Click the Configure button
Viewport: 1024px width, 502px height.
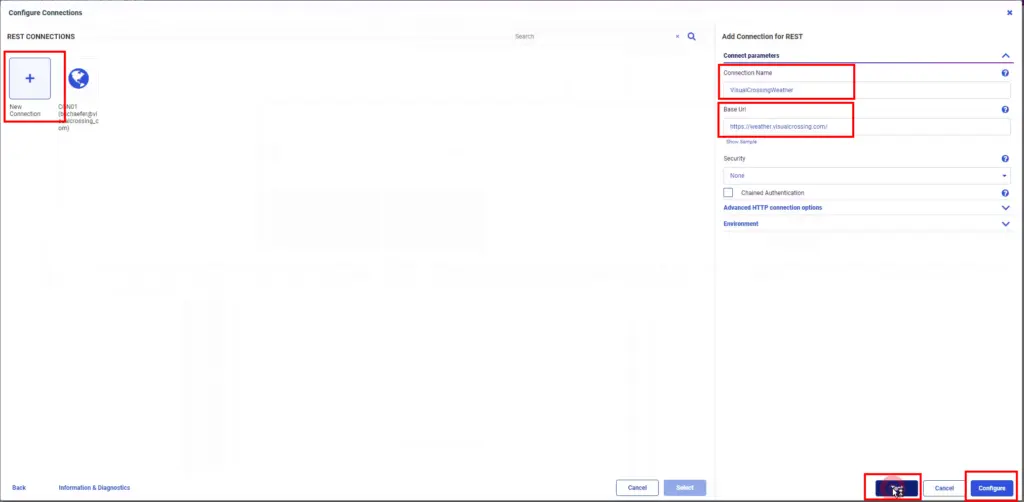point(991,488)
